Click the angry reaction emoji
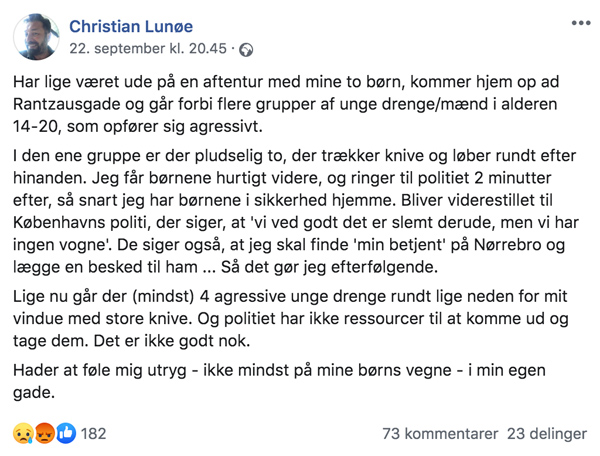The image size is (600, 456). click(x=44, y=433)
